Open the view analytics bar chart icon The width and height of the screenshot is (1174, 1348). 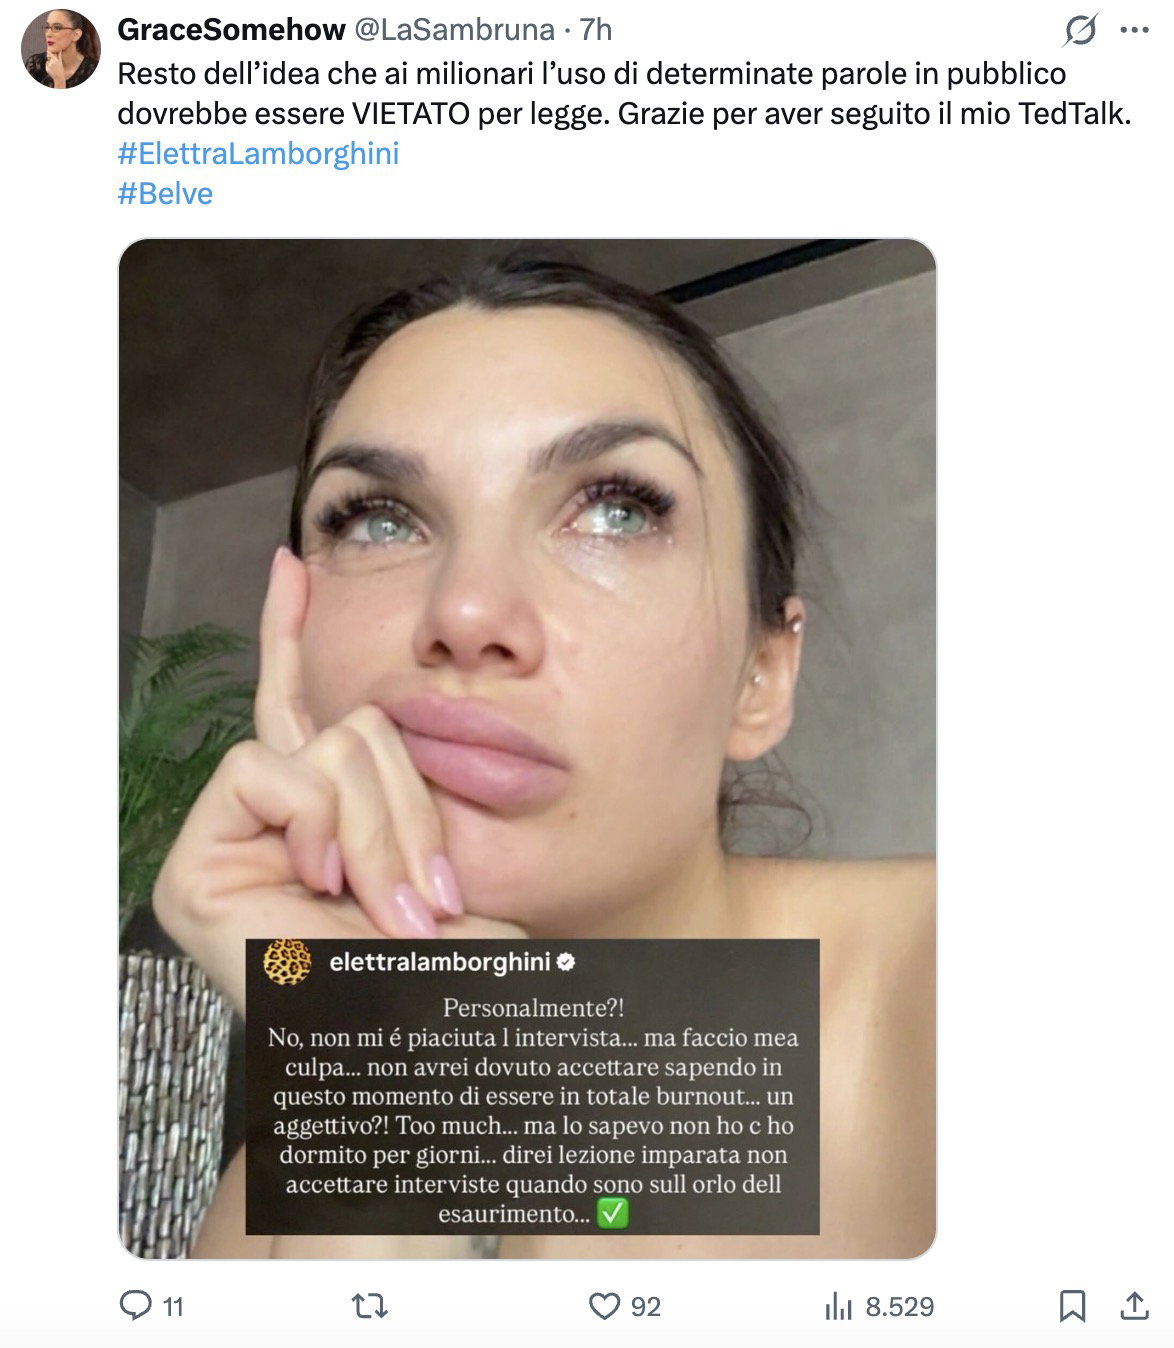coord(838,1306)
